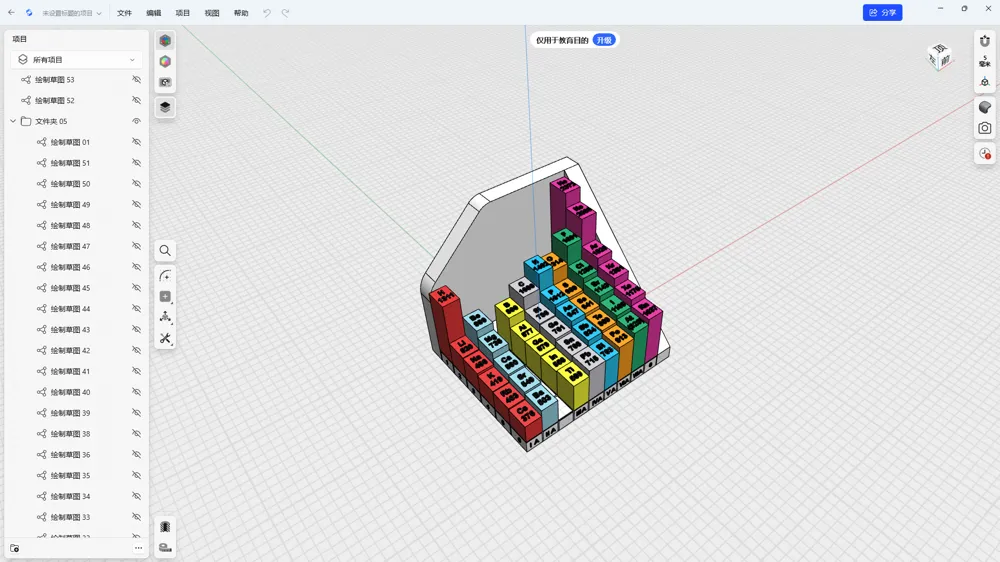Screen dimensions: 1000x562
Task: Open the 帮助 menu
Action: 241,13
